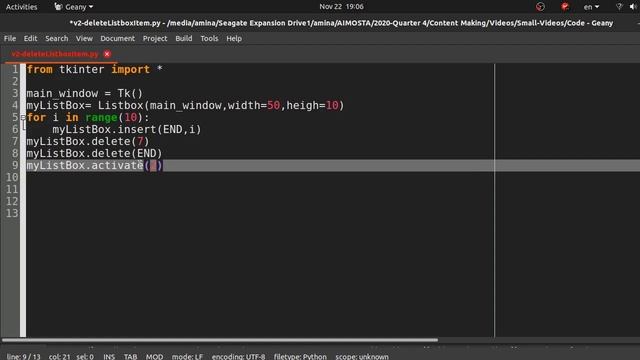Close the v2-deleteListboxItem.py tab

point(107,54)
